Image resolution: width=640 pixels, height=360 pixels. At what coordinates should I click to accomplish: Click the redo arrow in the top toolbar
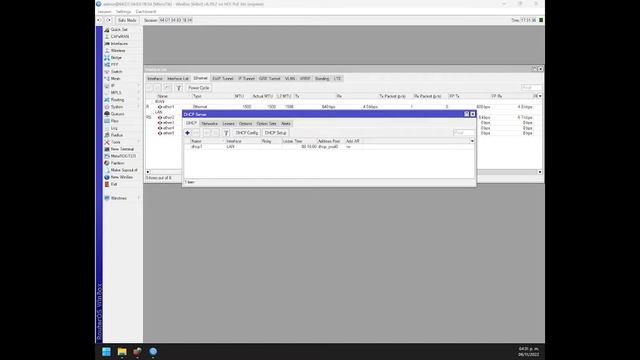pyautogui.click(x=109, y=20)
